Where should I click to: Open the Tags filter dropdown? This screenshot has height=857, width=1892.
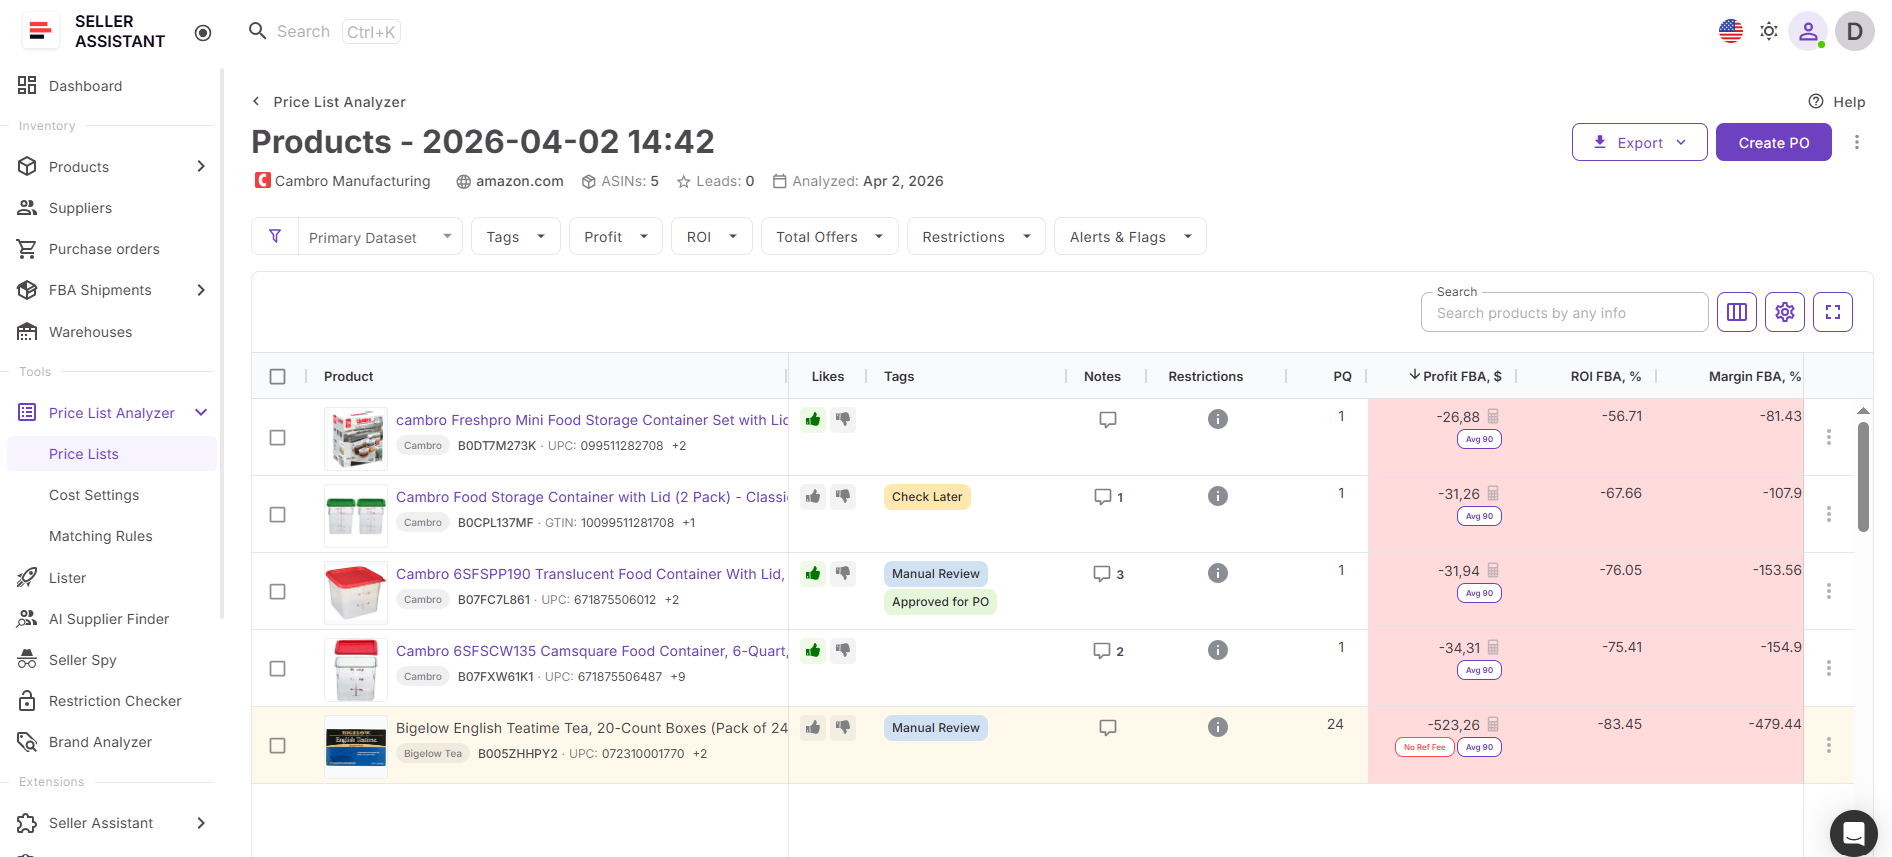click(x=516, y=236)
